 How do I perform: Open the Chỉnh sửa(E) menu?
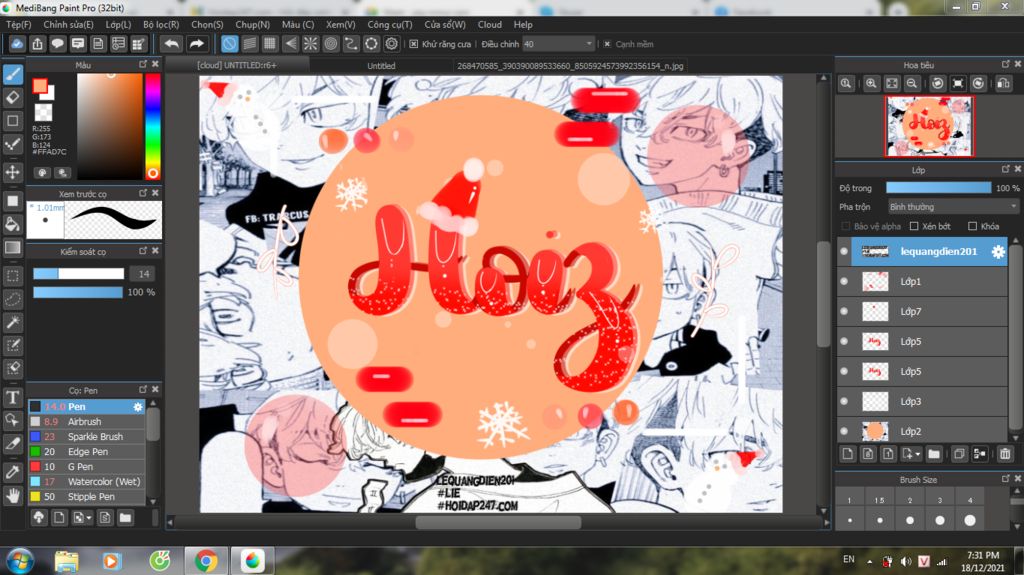click(x=69, y=24)
